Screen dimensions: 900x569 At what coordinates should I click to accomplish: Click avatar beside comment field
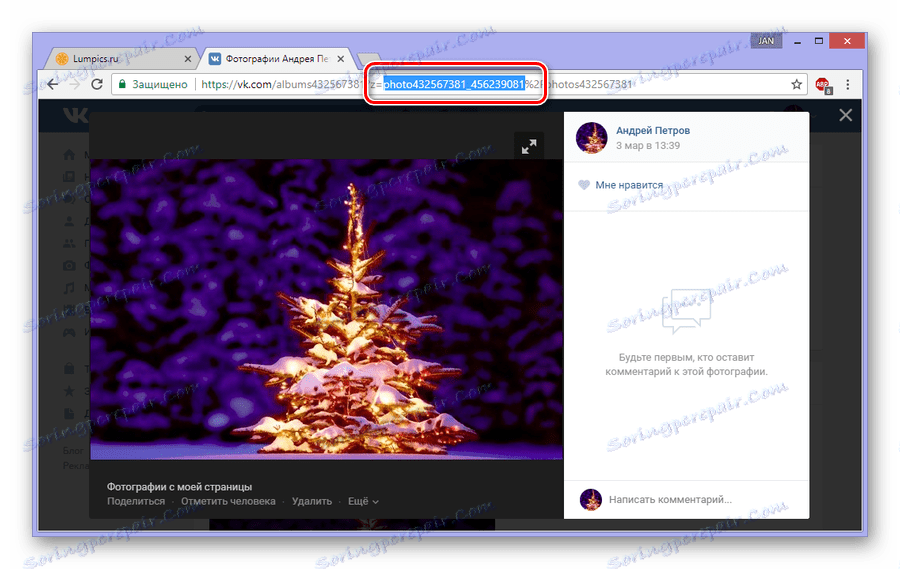[591, 500]
